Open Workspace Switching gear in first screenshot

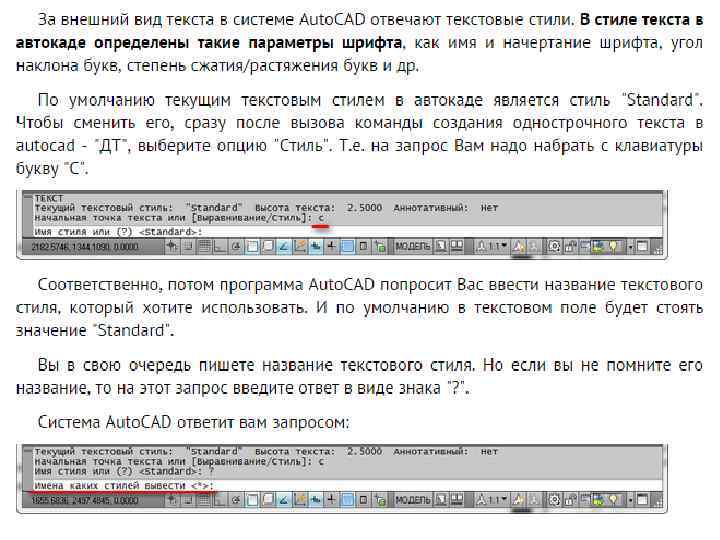pos(554,247)
